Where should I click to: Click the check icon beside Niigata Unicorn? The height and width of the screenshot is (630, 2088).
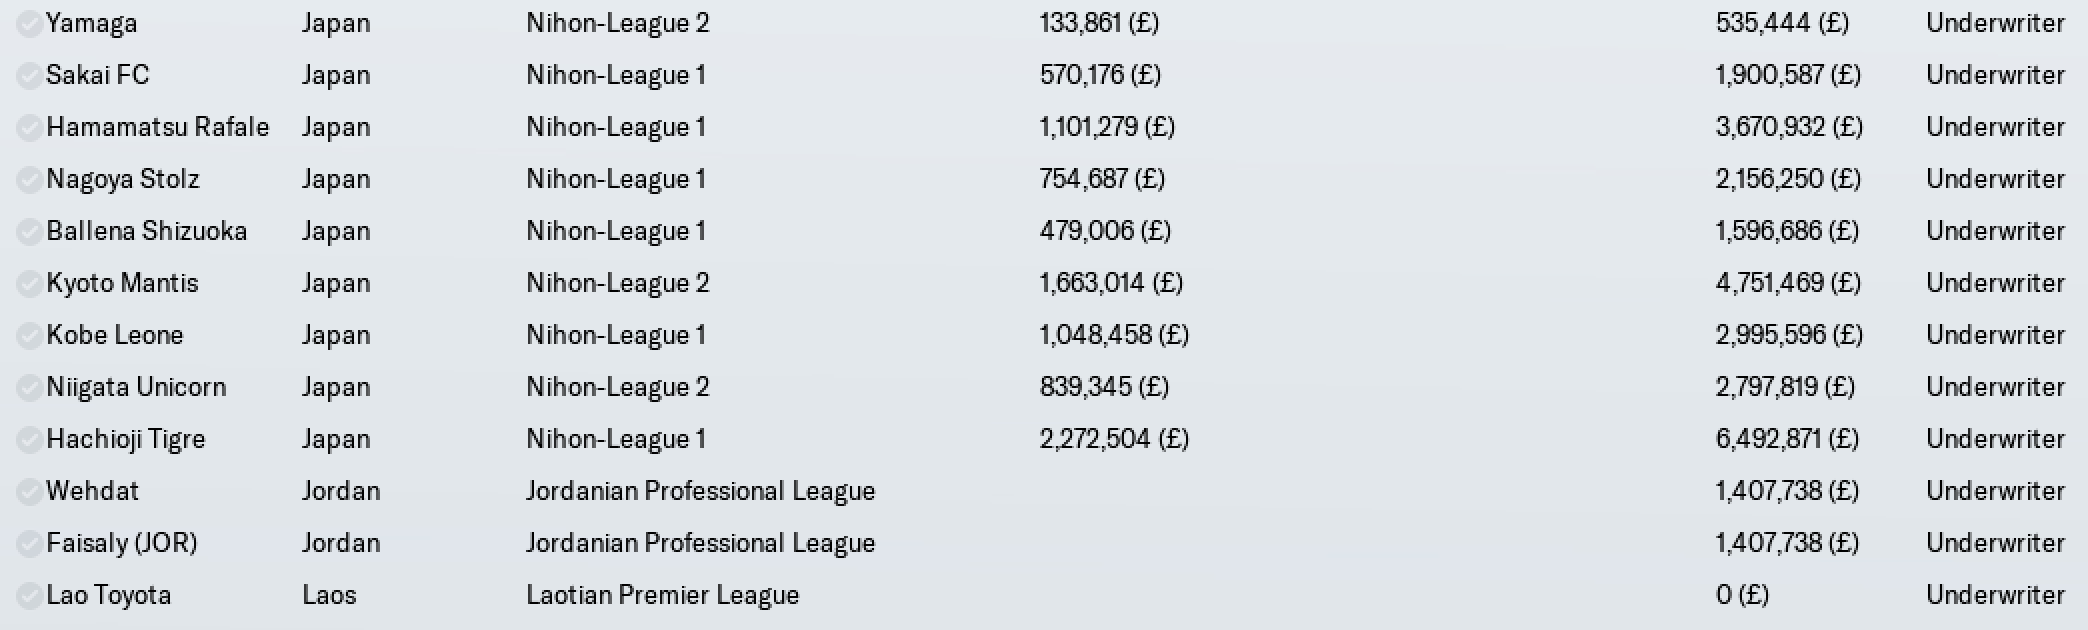(x=30, y=387)
